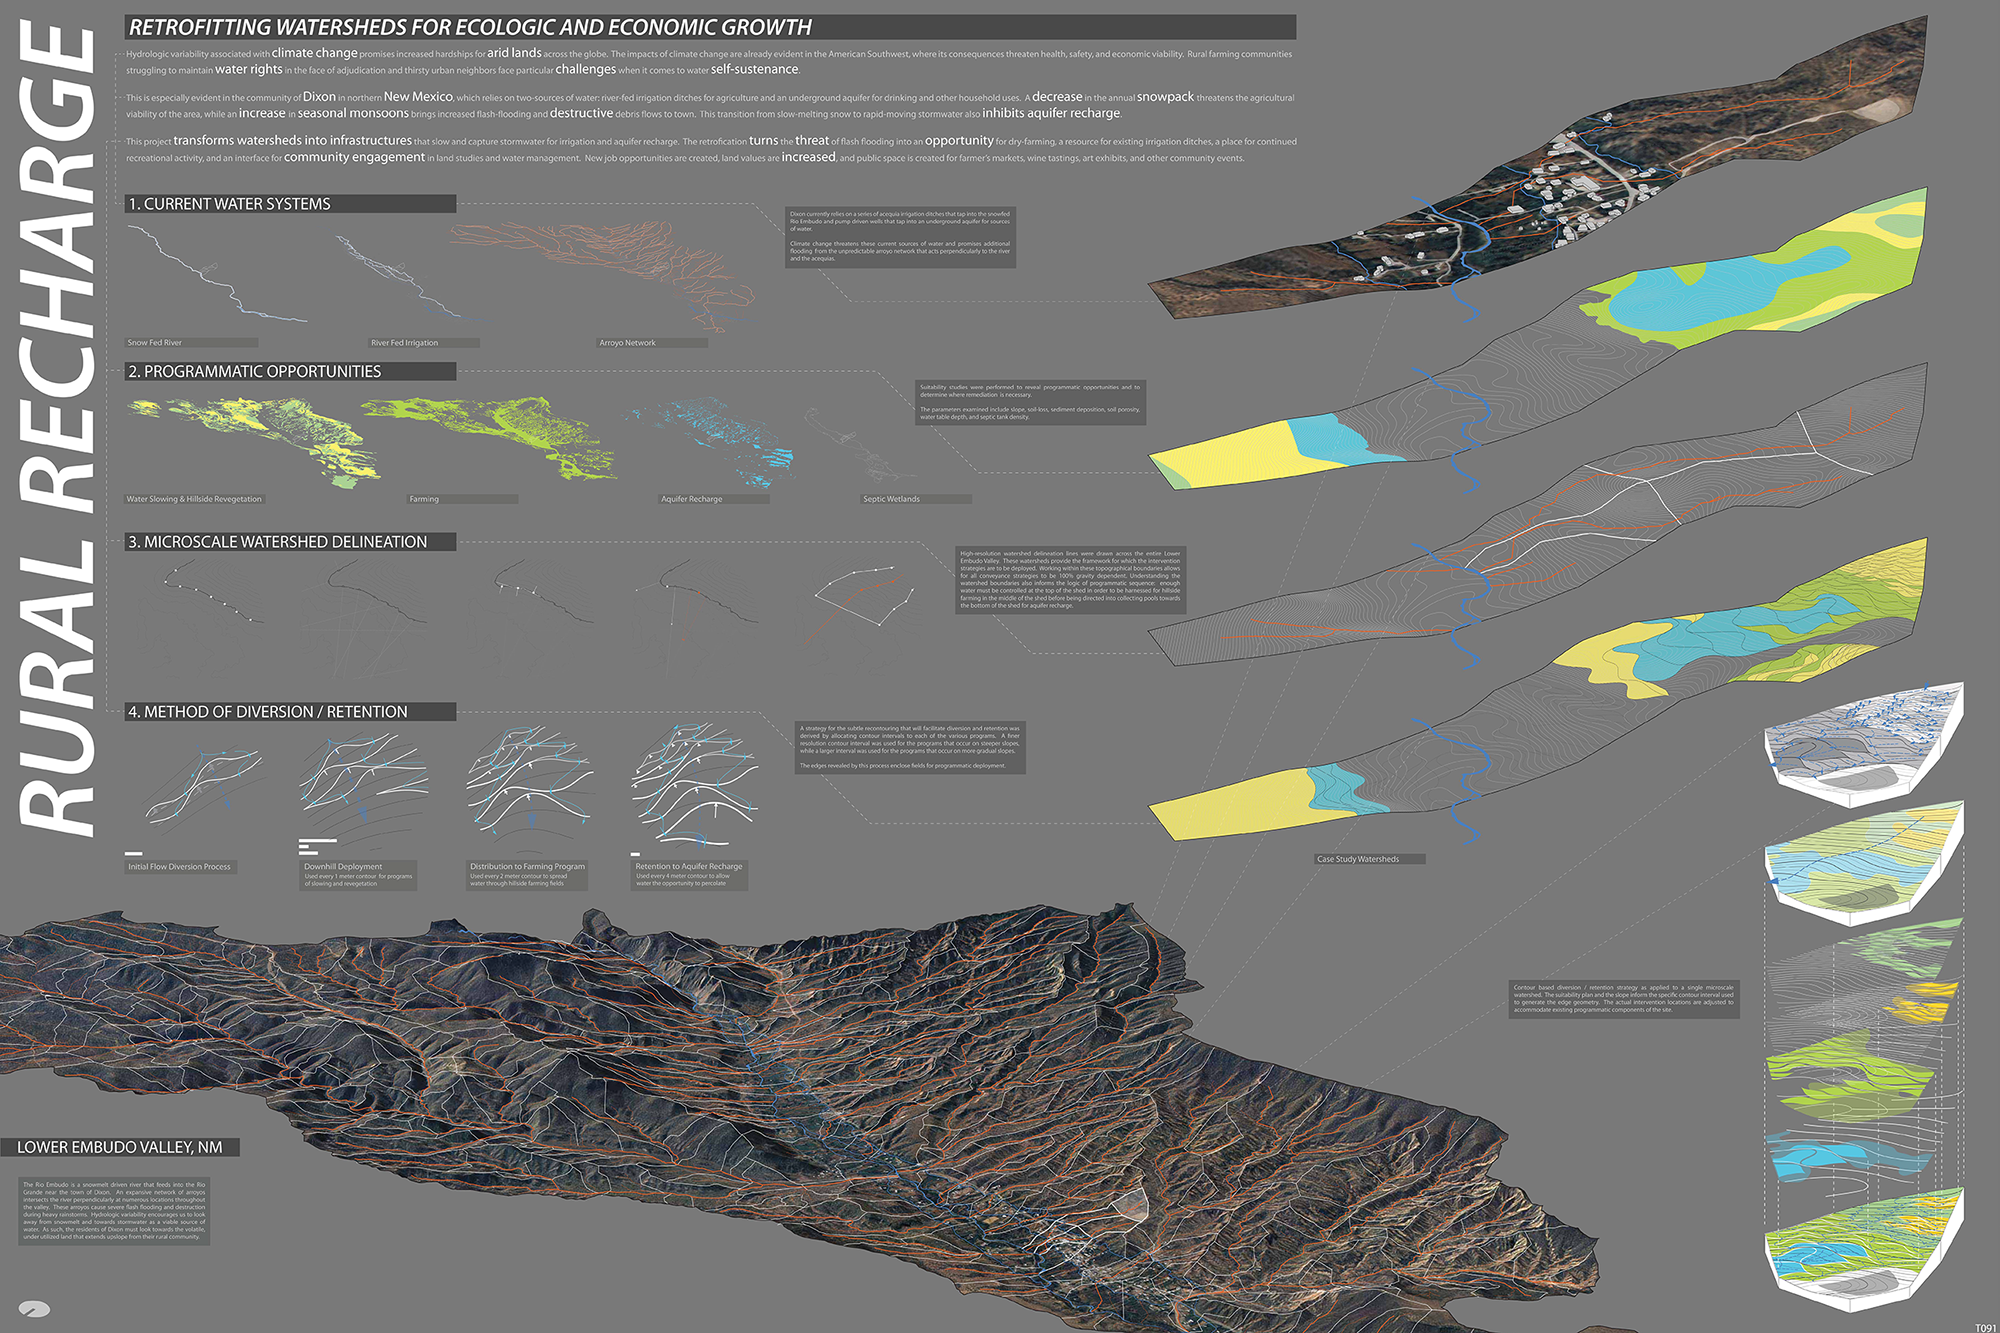The image size is (2000, 1333).
Task: Click the 'LOWER EMBUDO VALLEY, NM' label
Action: click(120, 1147)
